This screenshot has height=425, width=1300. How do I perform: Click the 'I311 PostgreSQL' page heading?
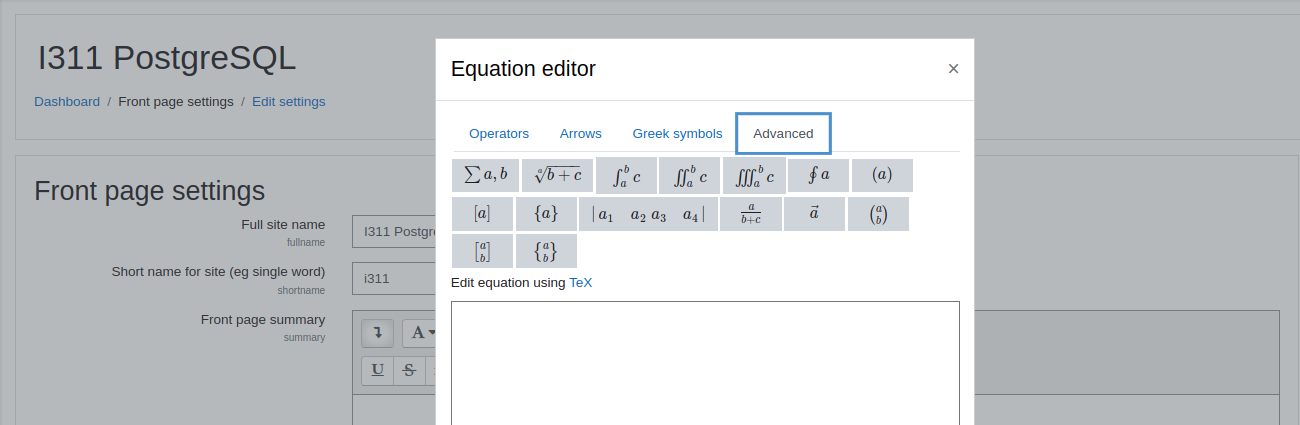167,58
